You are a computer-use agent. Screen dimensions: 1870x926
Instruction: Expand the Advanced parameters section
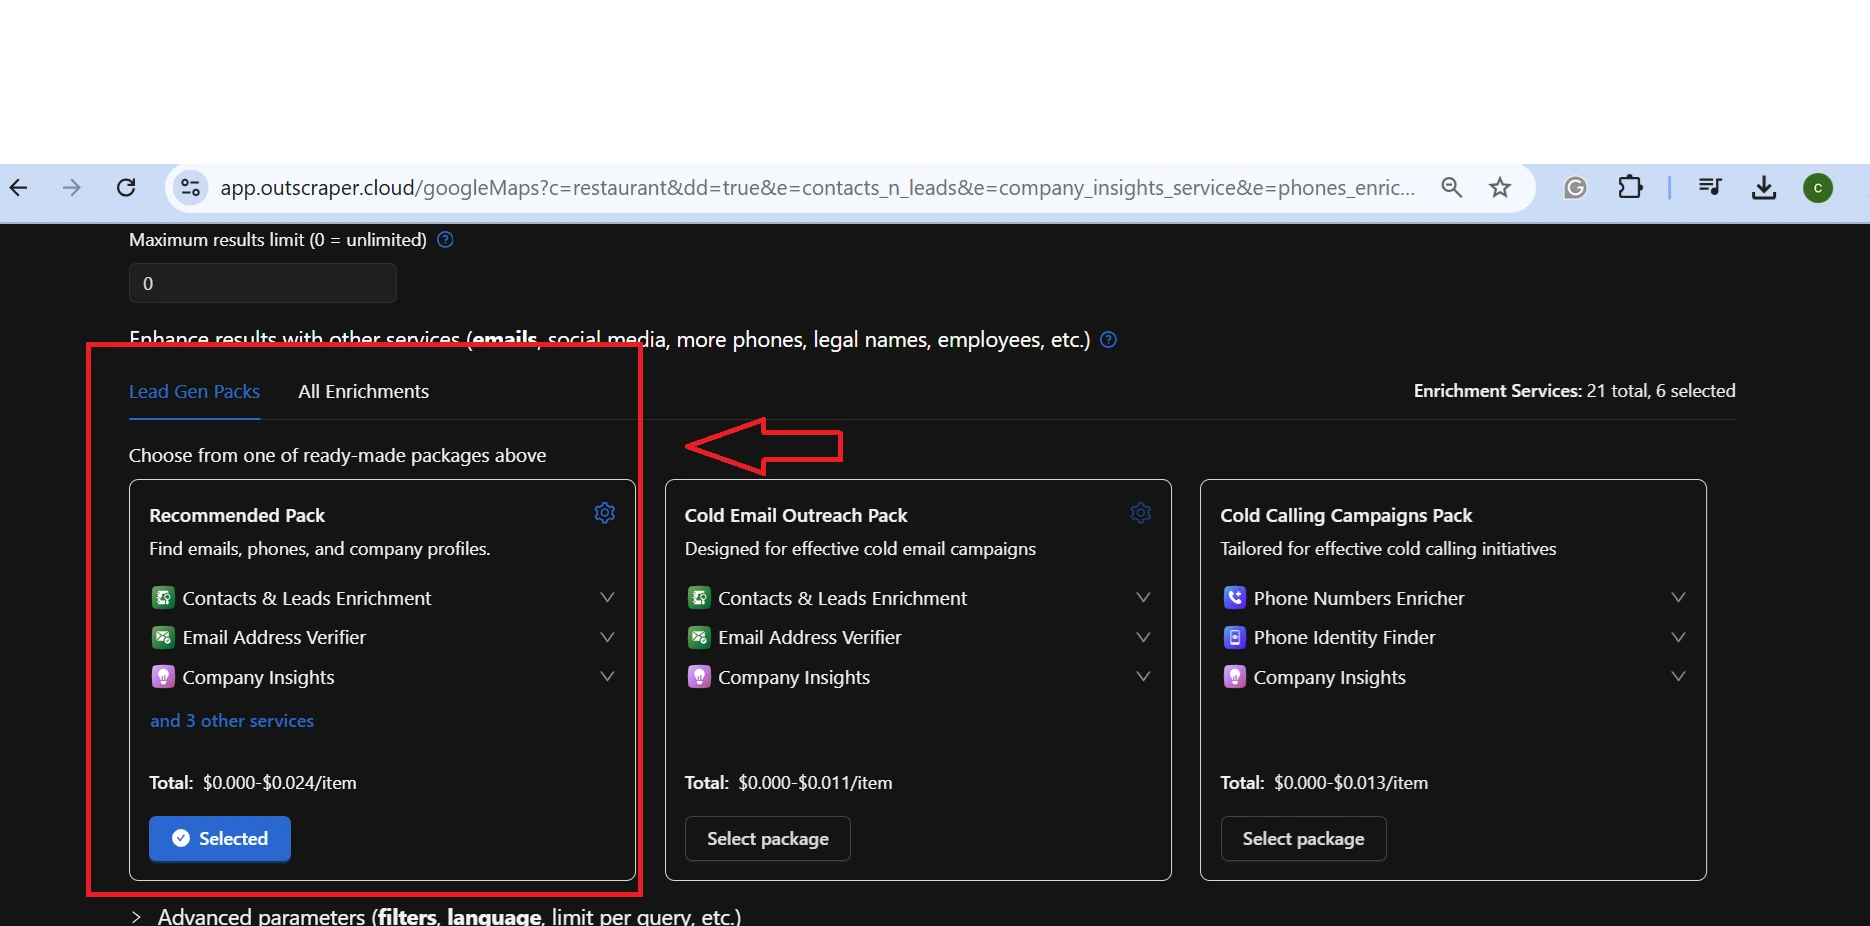click(136, 917)
